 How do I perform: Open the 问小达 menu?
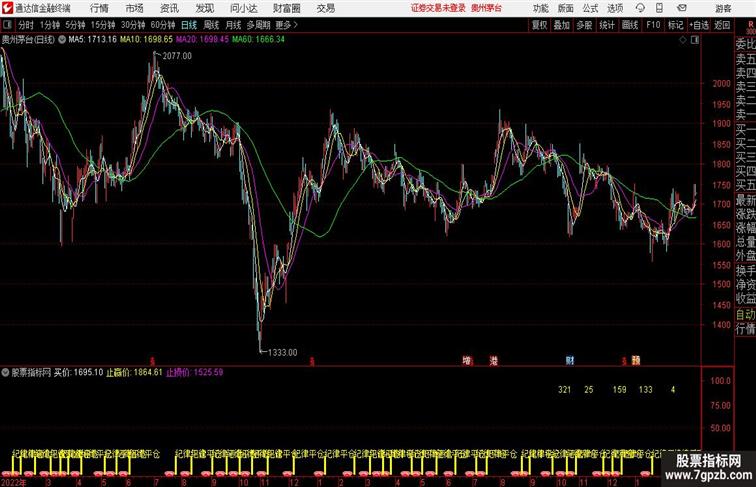tap(243, 8)
